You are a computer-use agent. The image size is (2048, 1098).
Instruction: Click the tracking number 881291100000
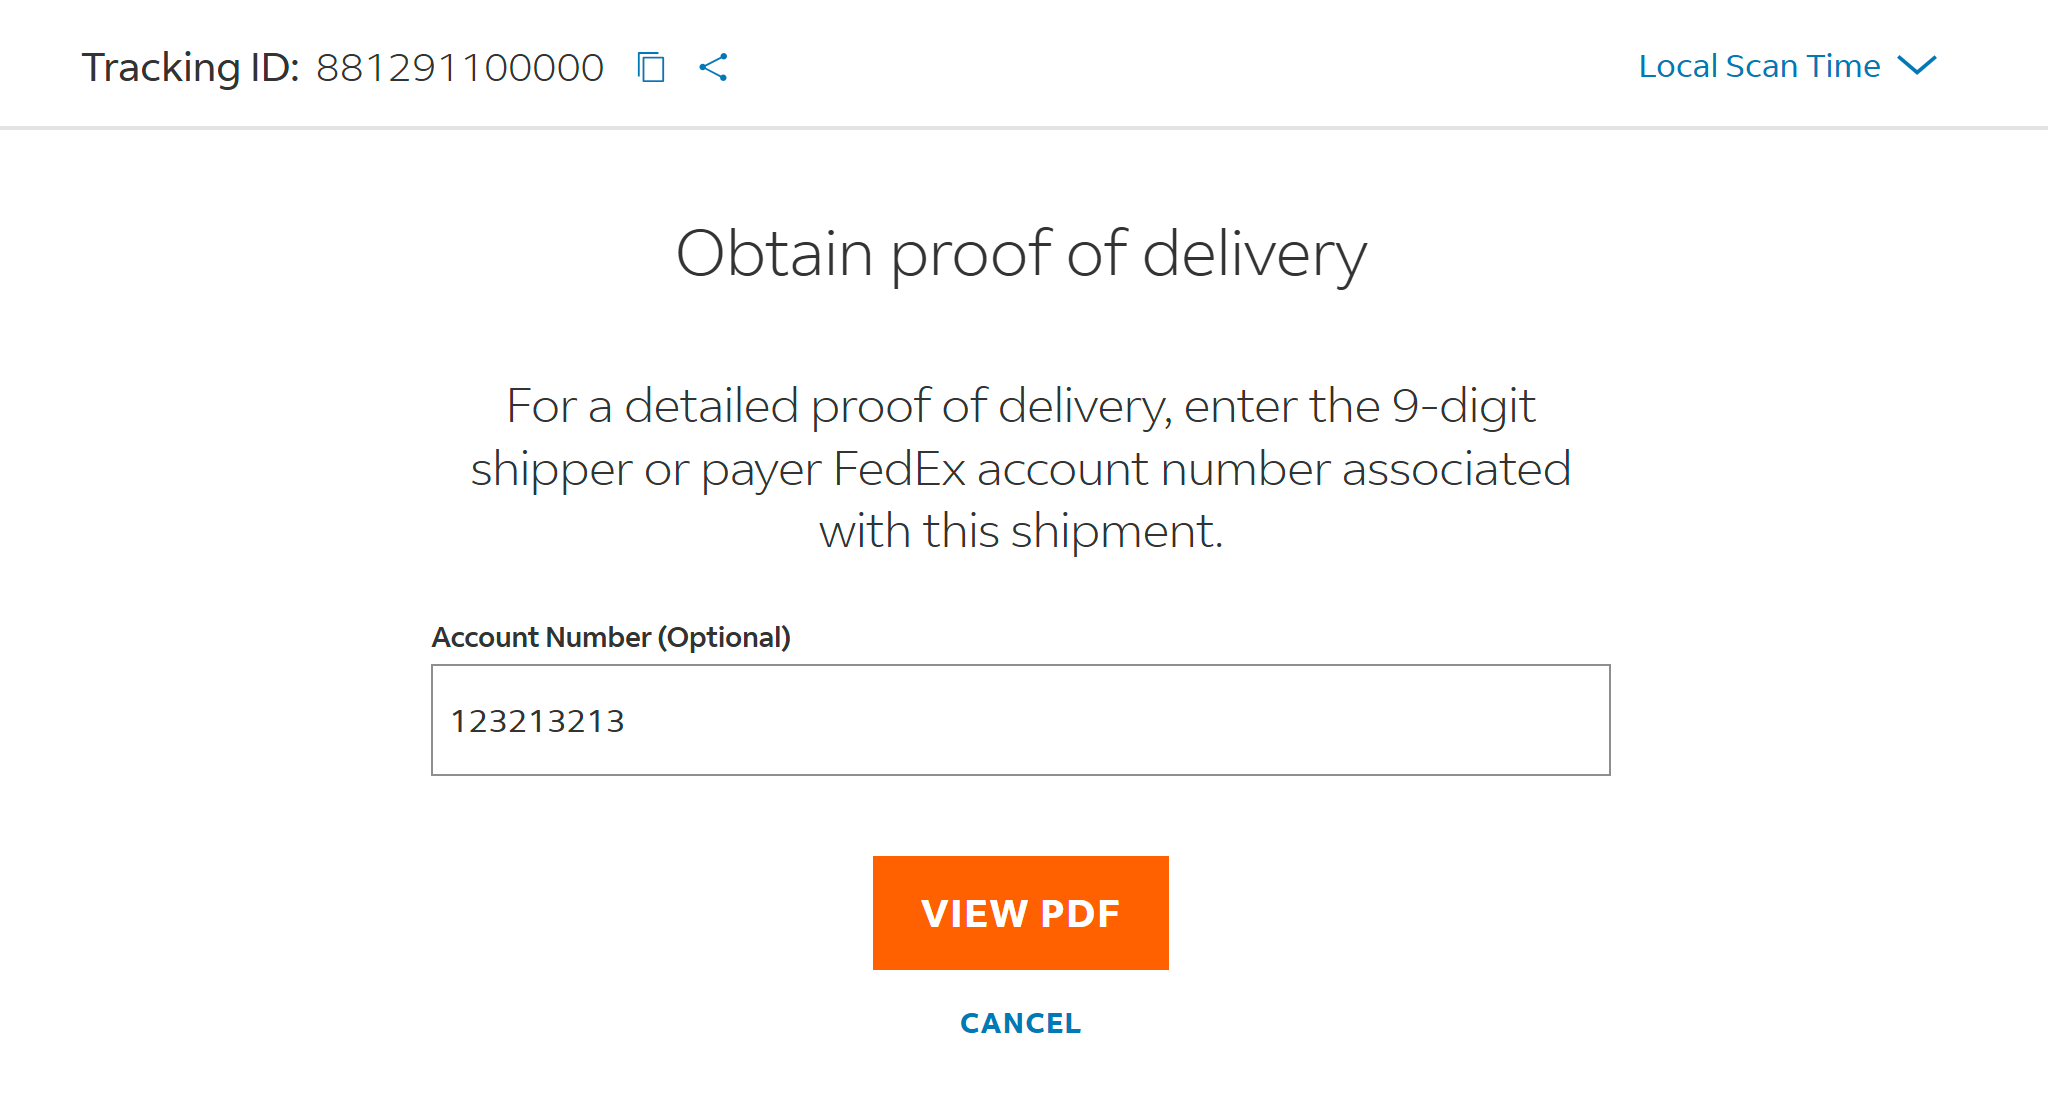pyautogui.click(x=460, y=68)
